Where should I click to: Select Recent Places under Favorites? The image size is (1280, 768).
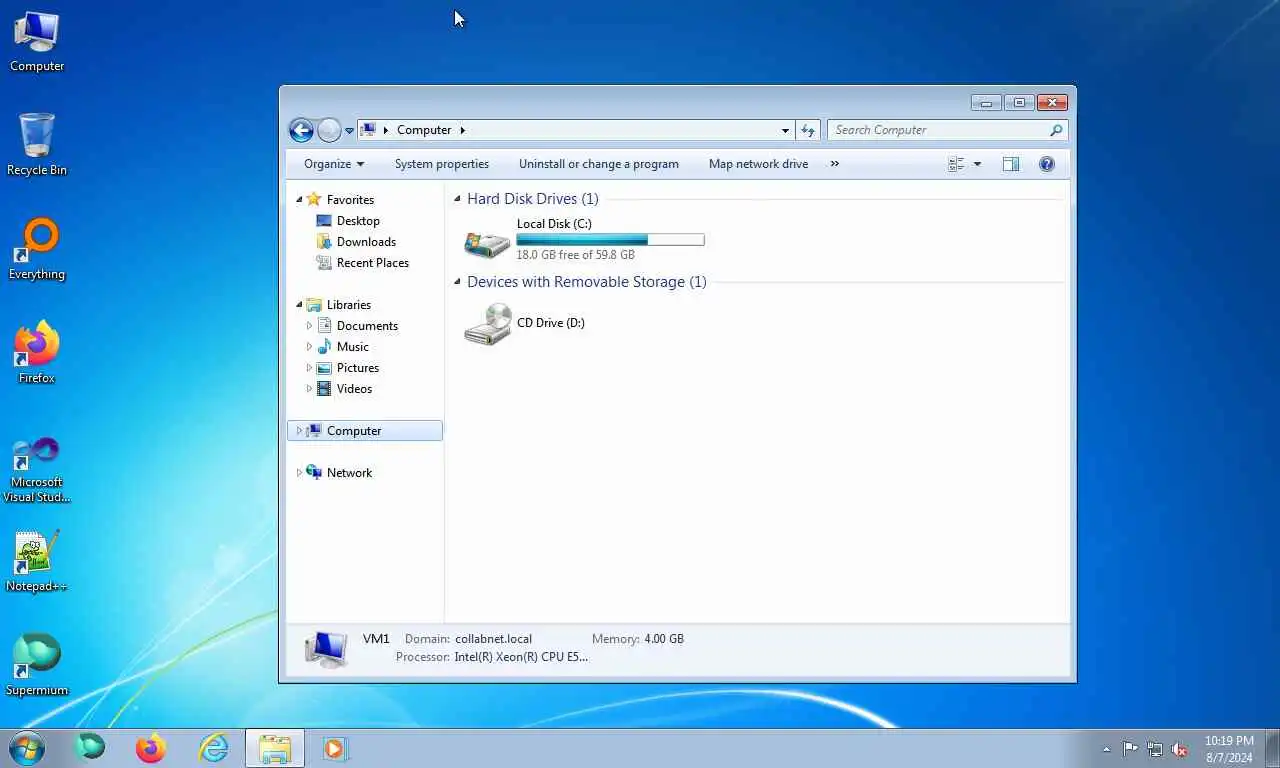(372, 263)
